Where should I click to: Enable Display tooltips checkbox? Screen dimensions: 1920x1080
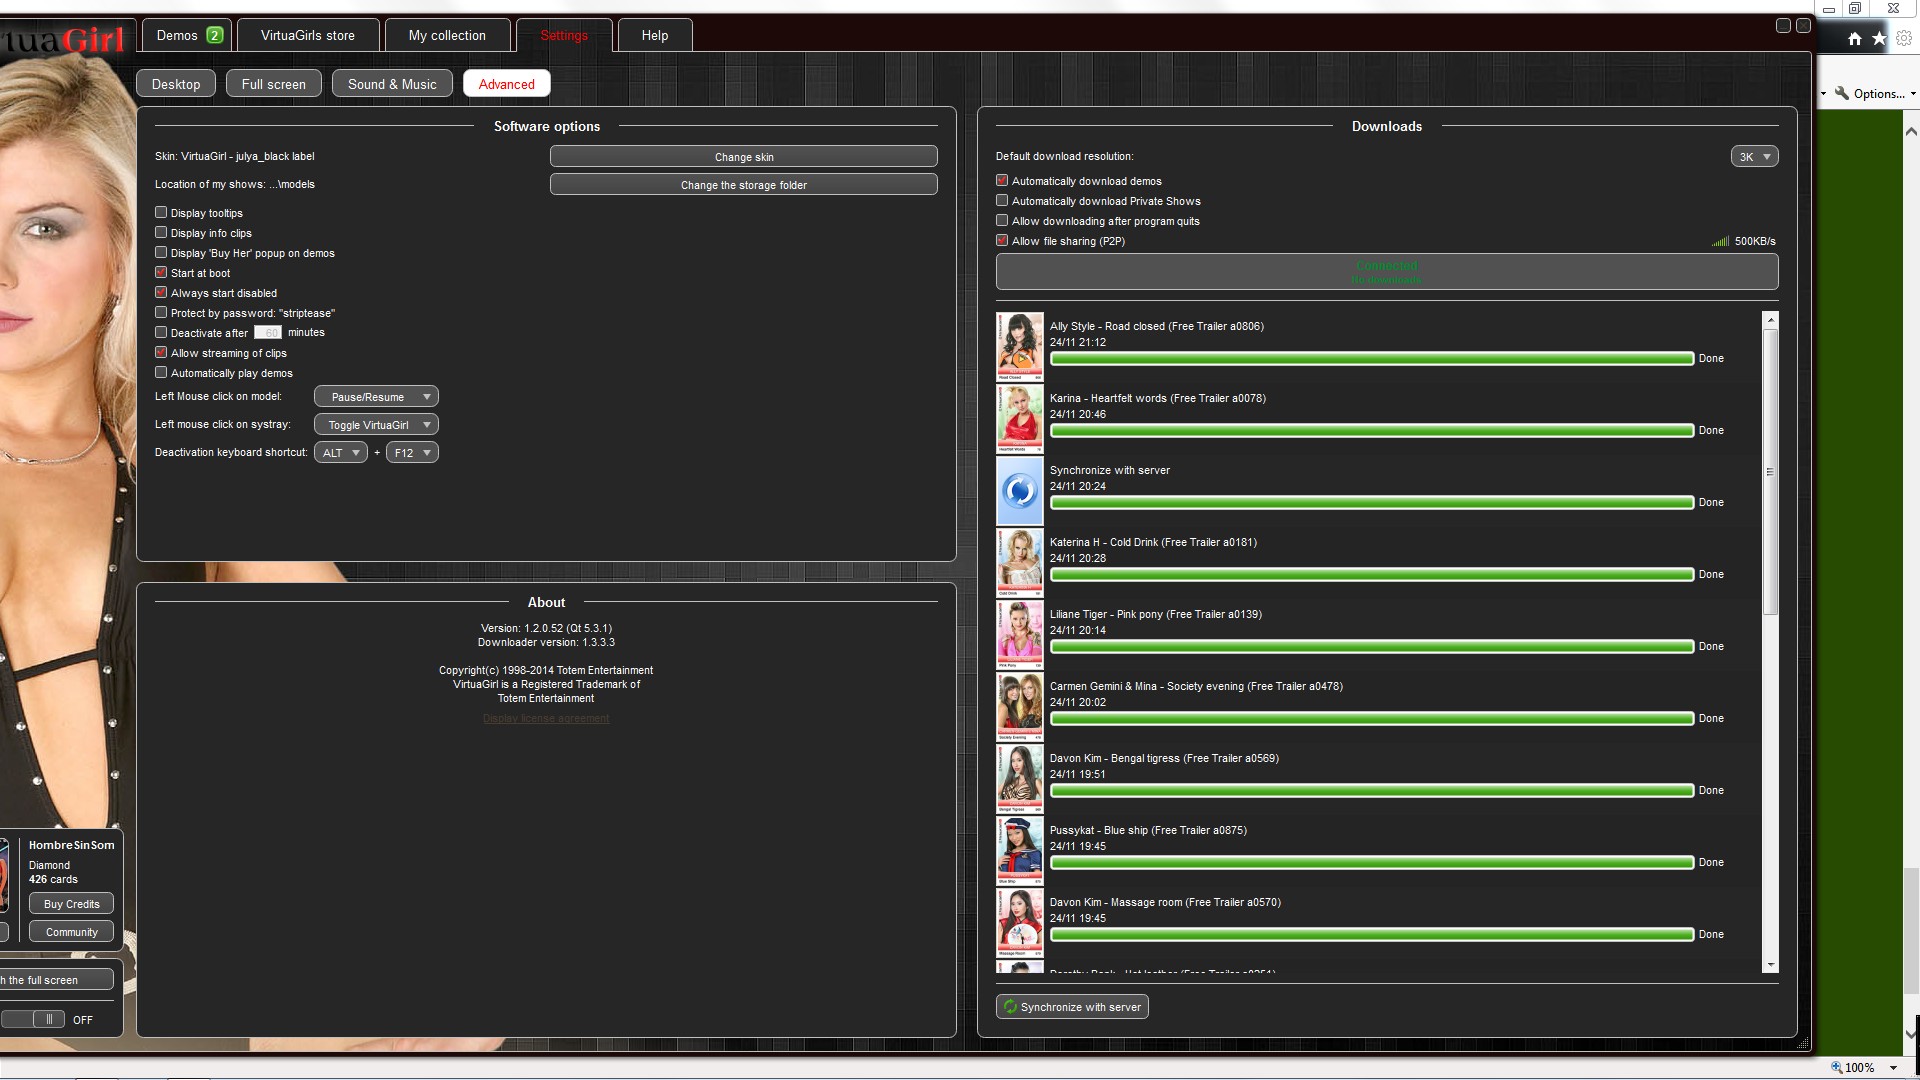tap(161, 212)
